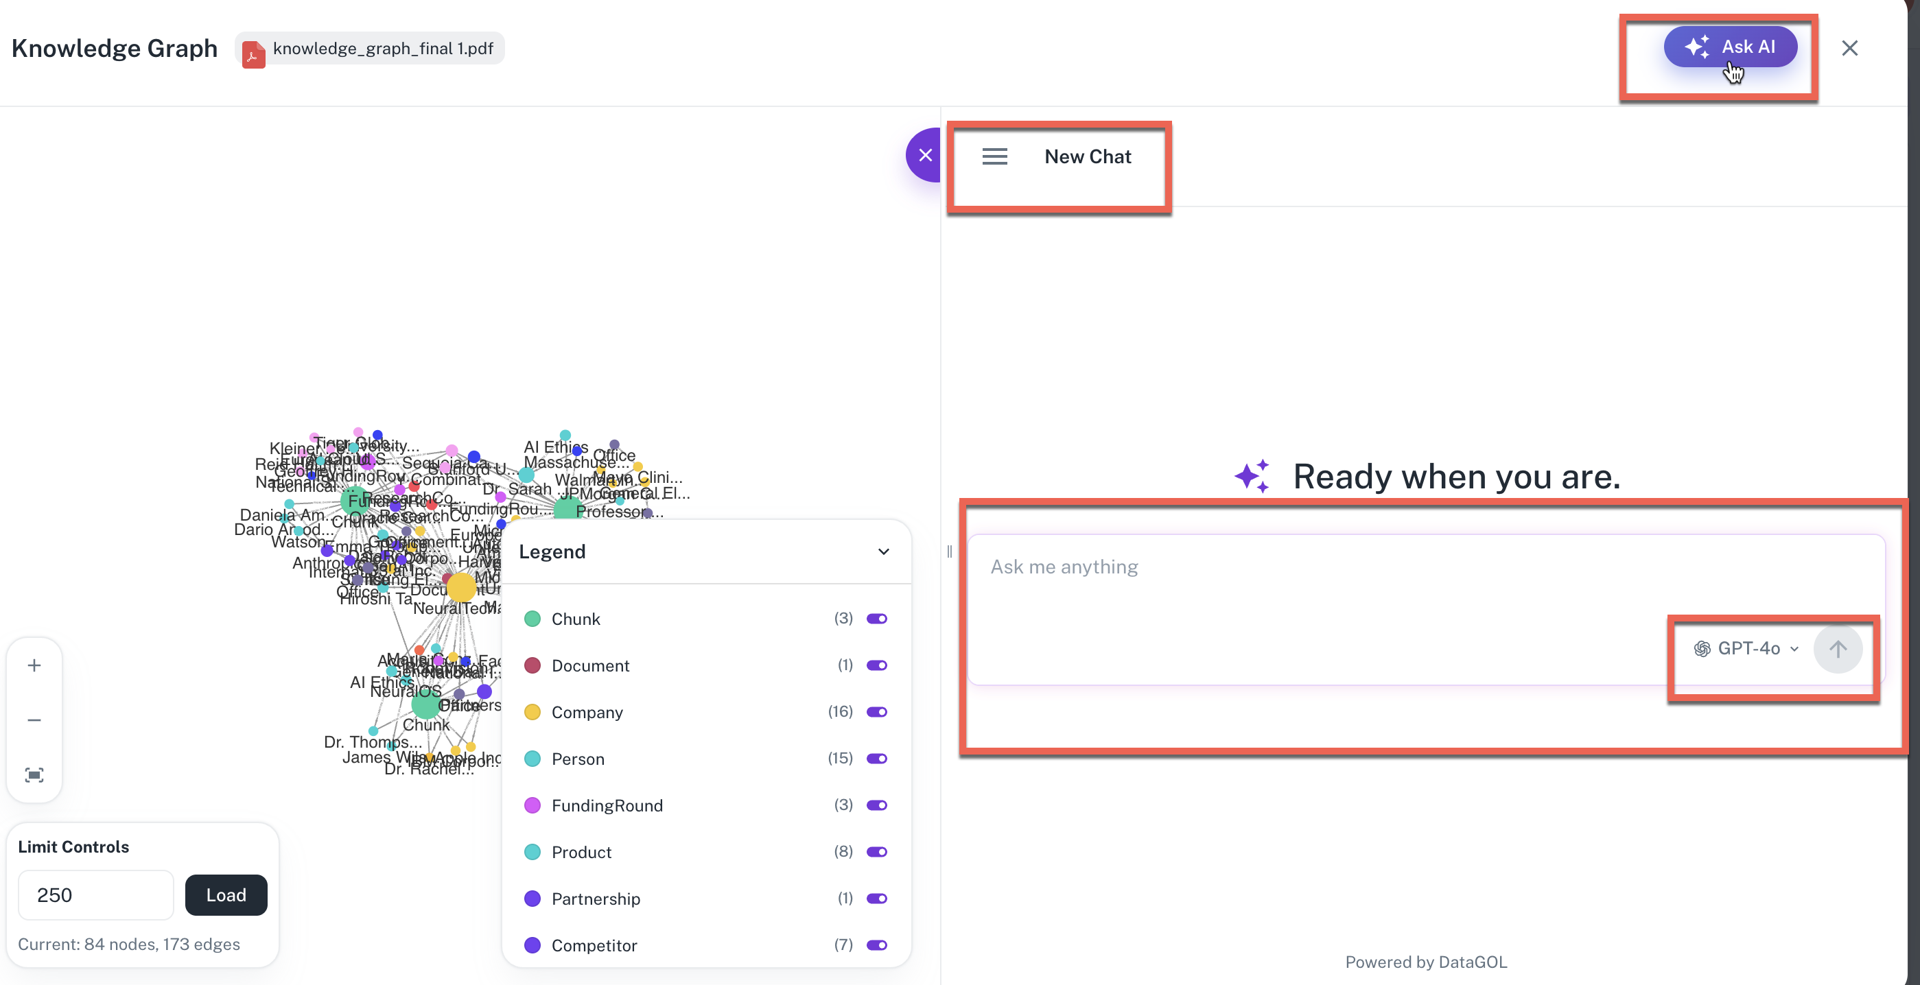Focus the Ask me anything input

click(1300, 568)
